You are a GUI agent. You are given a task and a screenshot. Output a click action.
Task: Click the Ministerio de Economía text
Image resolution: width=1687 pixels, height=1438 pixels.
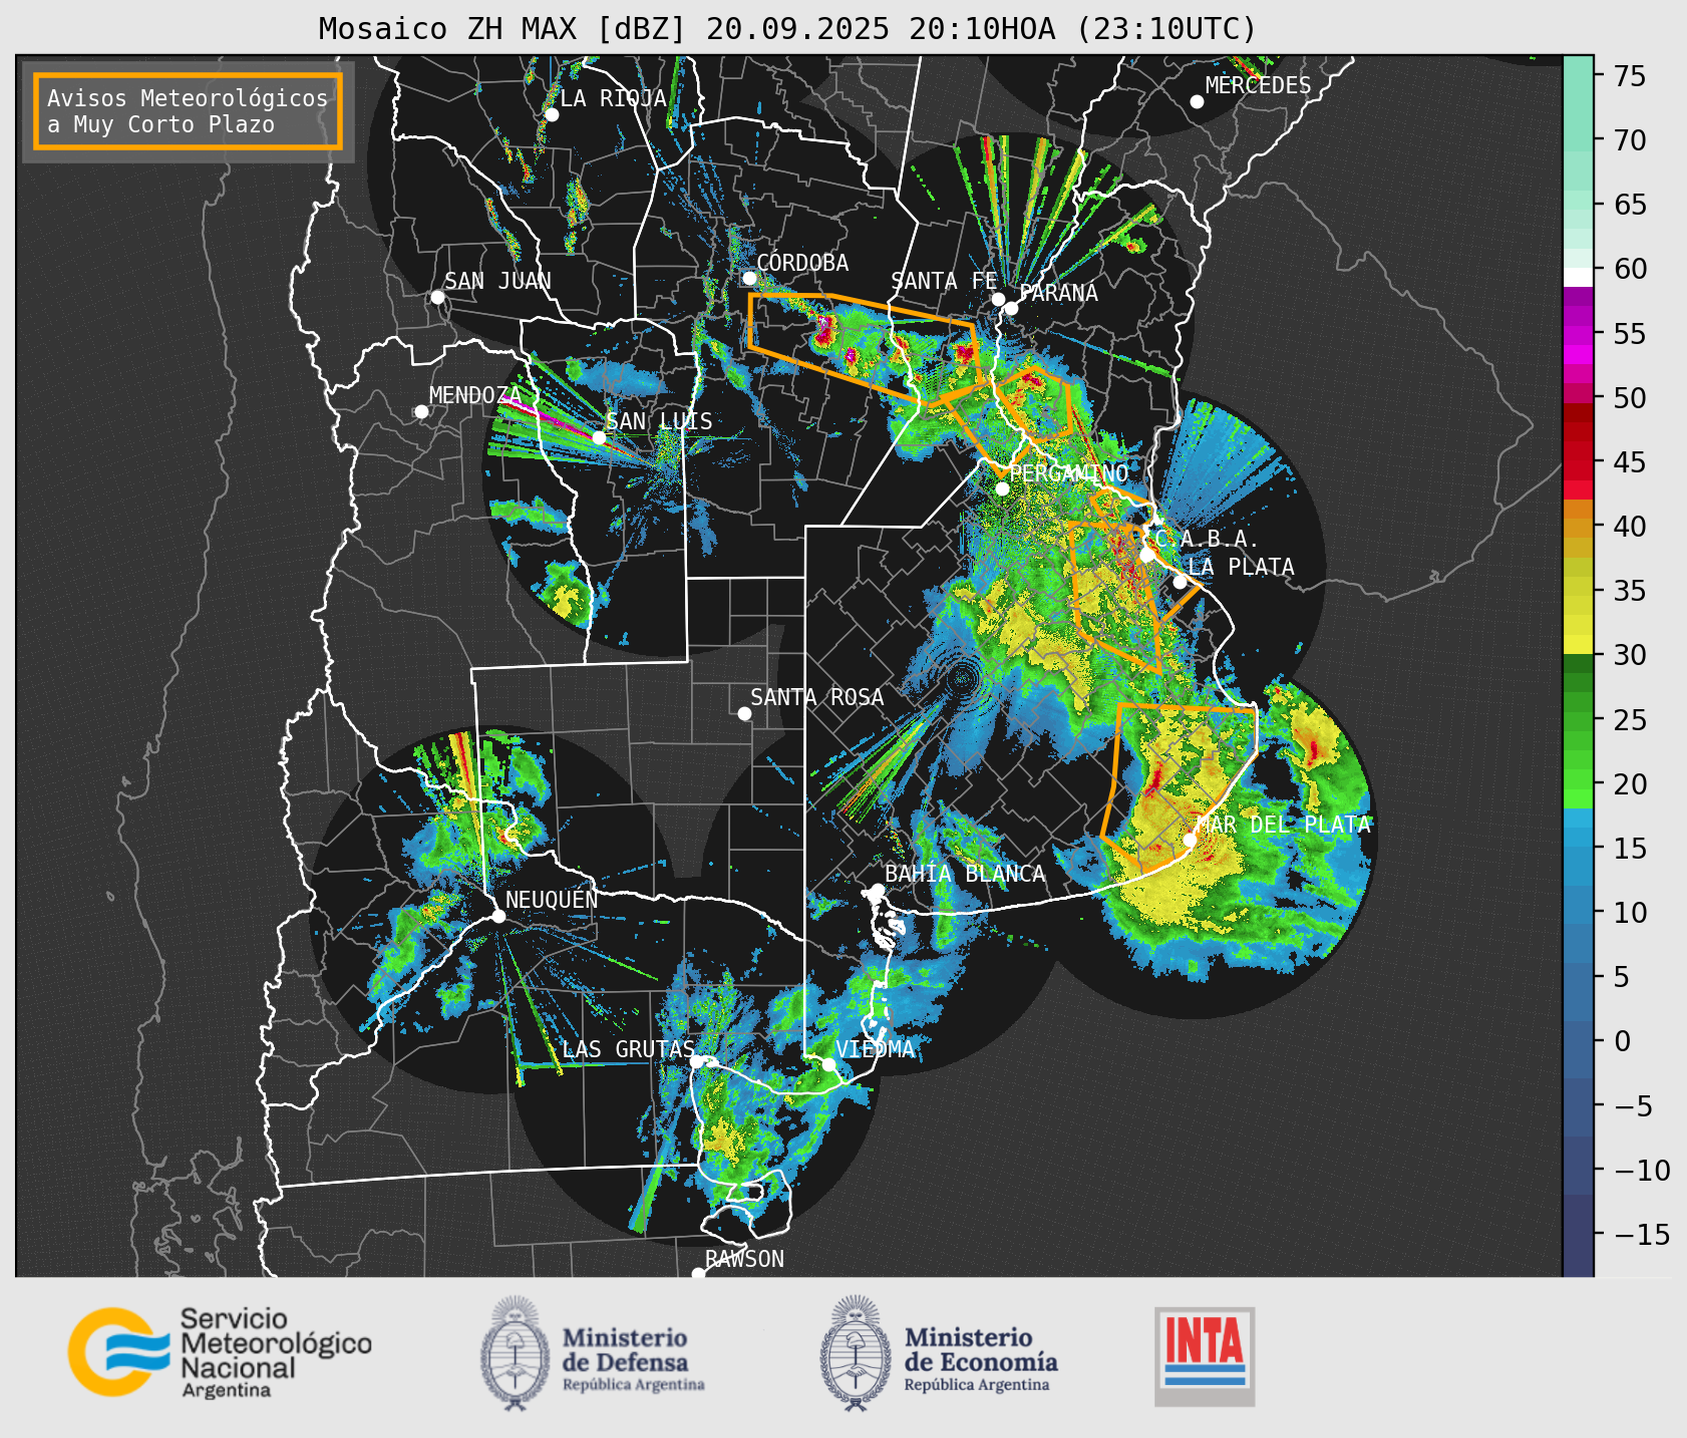[981, 1358]
